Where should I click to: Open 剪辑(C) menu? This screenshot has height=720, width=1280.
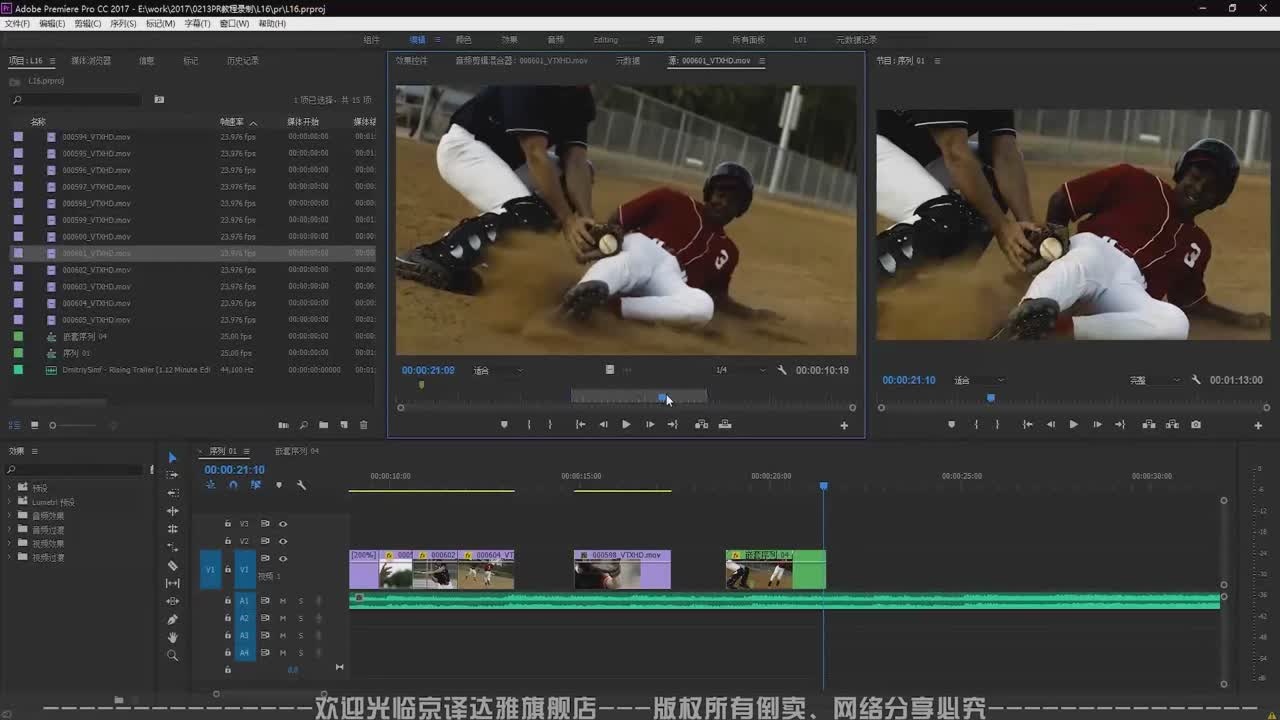(x=88, y=23)
